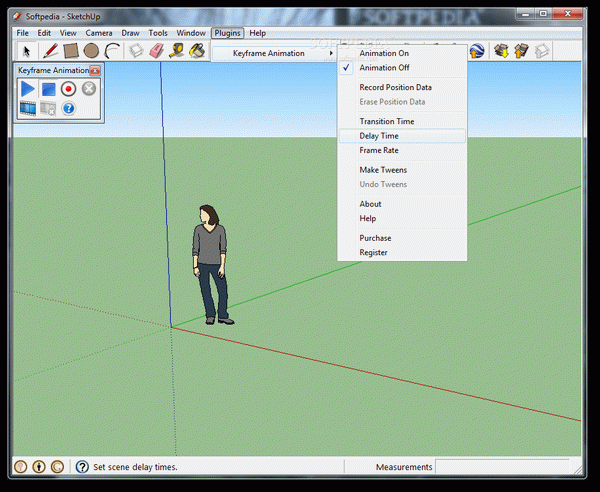Minimize the SketchUp window
Image resolution: width=600 pixels, height=492 pixels.
click(x=525, y=14)
